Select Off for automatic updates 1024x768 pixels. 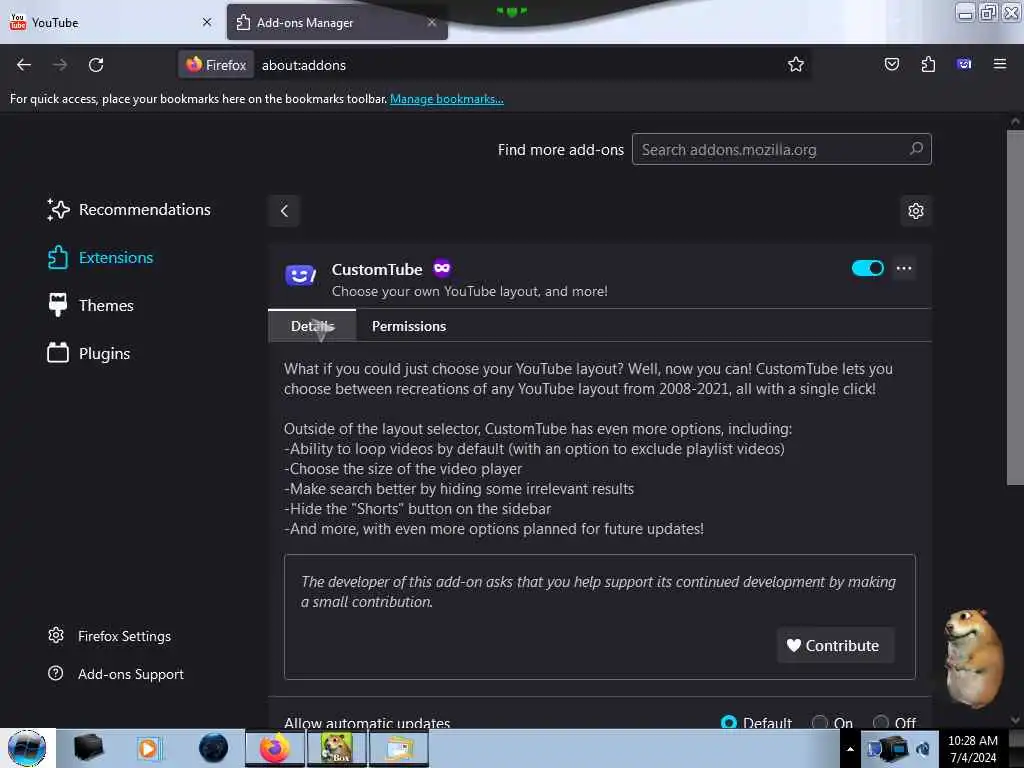[x=880, y=722]
